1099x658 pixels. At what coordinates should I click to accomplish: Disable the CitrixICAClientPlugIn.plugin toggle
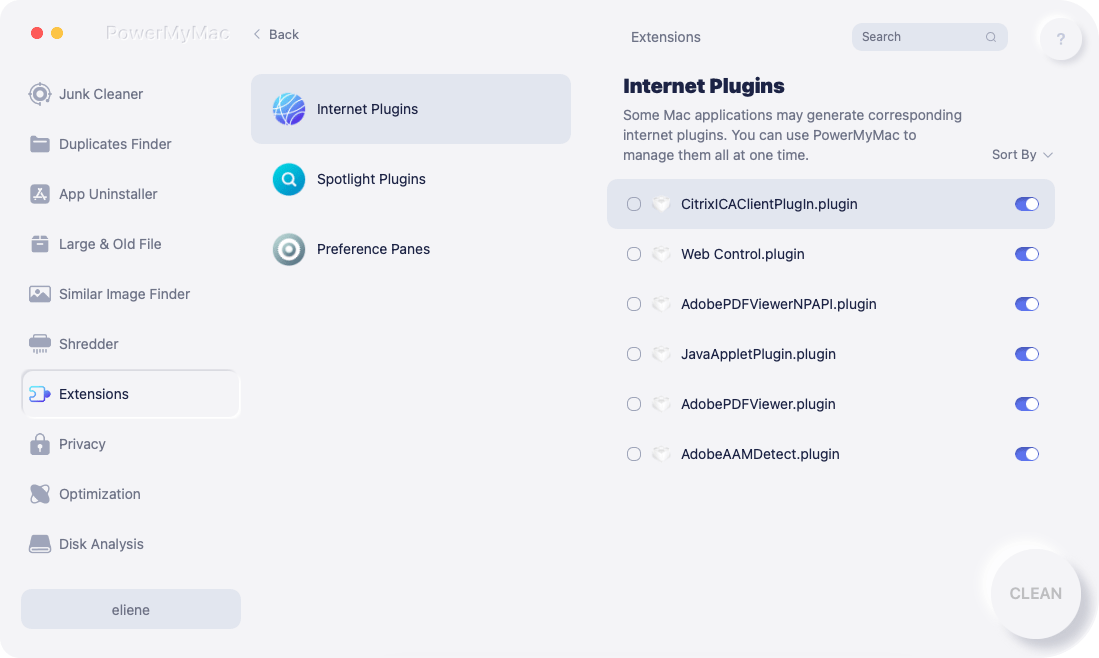(1027, 204)
